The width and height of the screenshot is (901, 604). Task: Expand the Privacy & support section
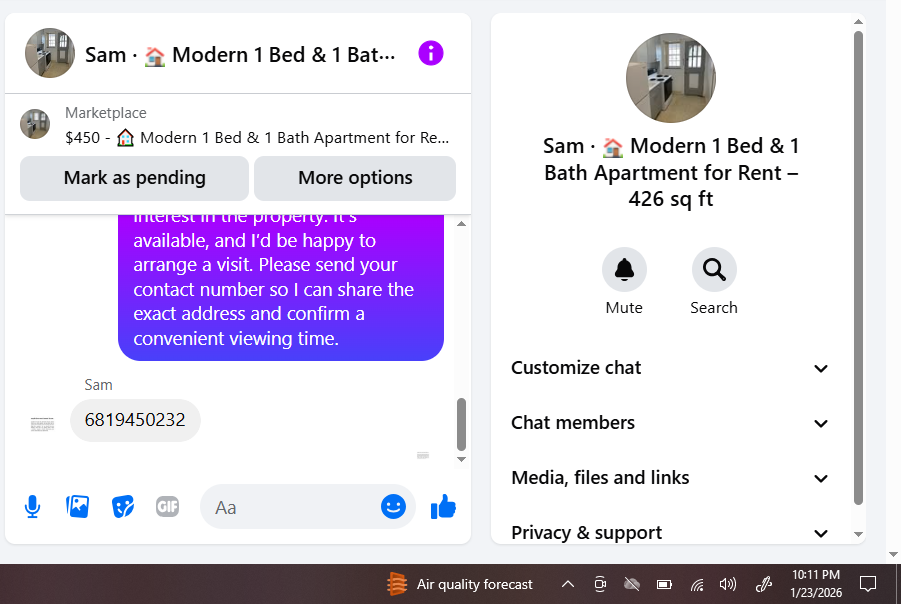669,533
